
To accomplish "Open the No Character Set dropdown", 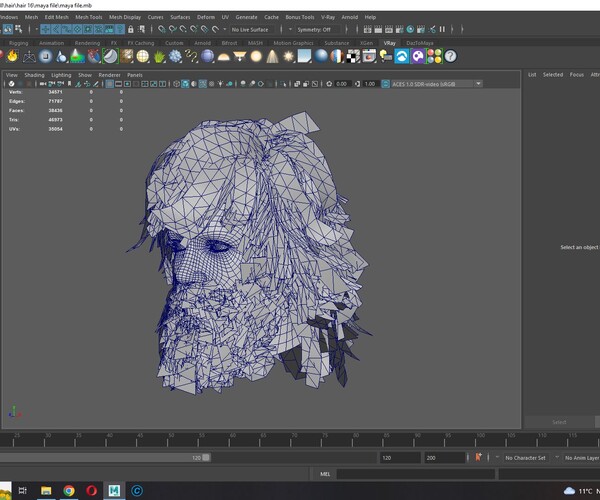I will [x=525, y=458].
